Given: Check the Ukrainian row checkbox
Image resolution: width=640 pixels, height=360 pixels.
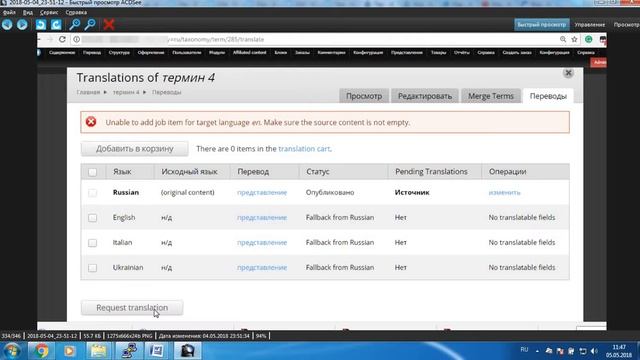Looking at the screenshot, I should tap(93, 268).
